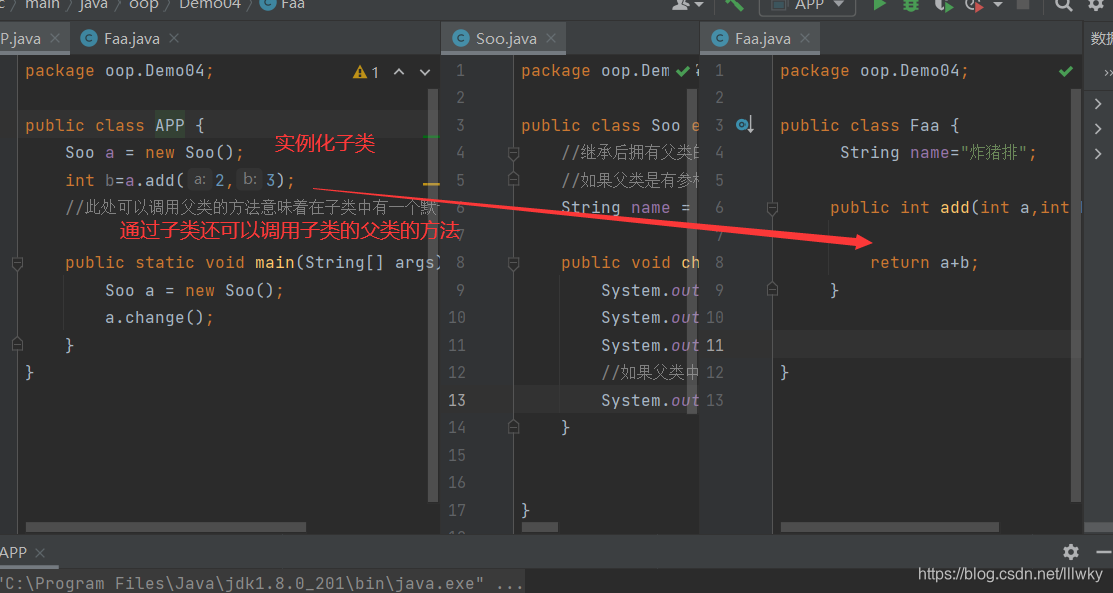Image resolution: width=1113 pixels, height=593 pixels.
Task: Build project with the hammer icon
Action: 734,5
